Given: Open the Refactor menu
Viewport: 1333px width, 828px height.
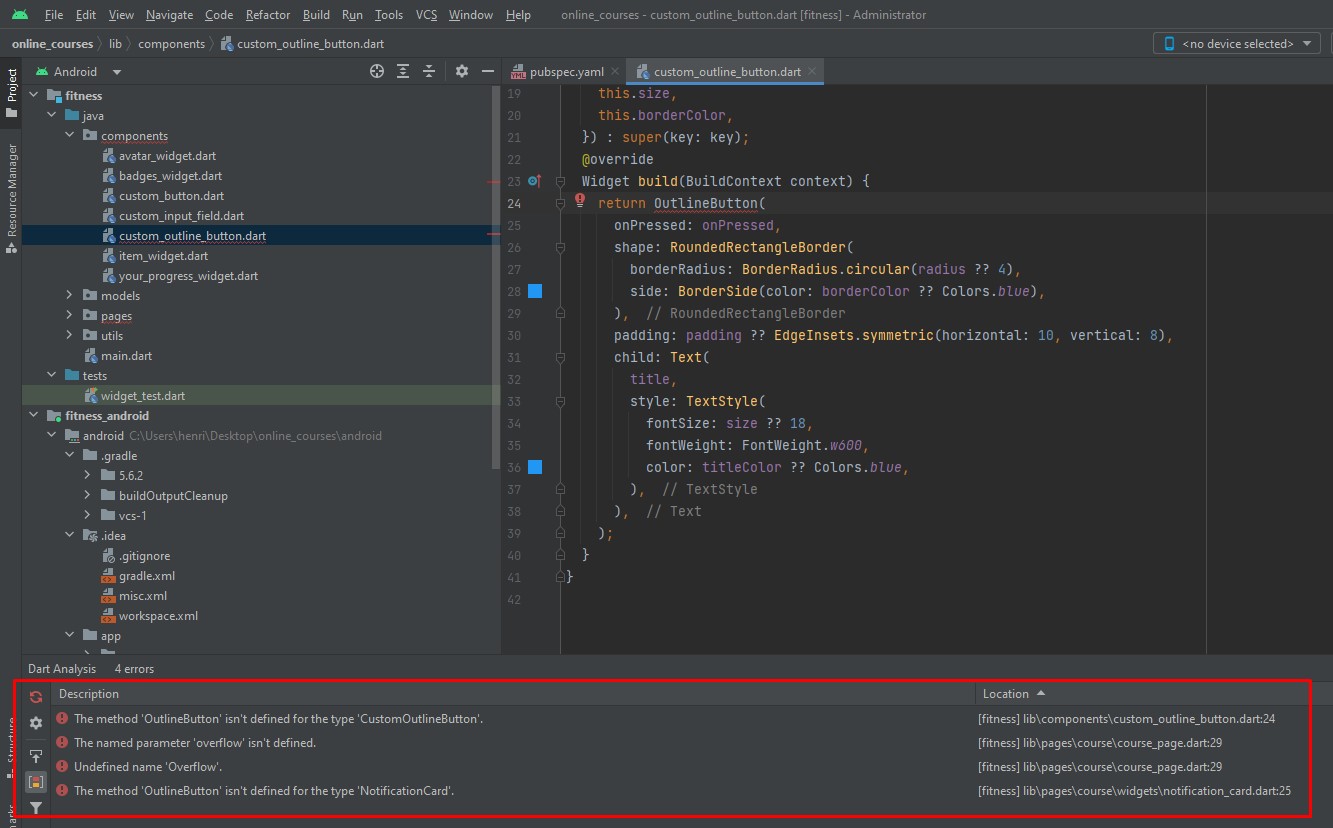Looking at the screenshot, I should click(x=268, y=15).
